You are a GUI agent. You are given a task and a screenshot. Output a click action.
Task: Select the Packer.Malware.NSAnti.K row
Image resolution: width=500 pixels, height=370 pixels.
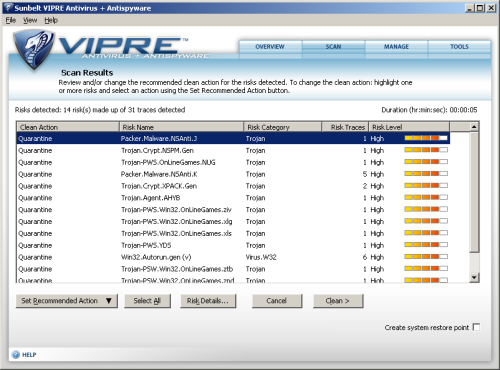233,174
